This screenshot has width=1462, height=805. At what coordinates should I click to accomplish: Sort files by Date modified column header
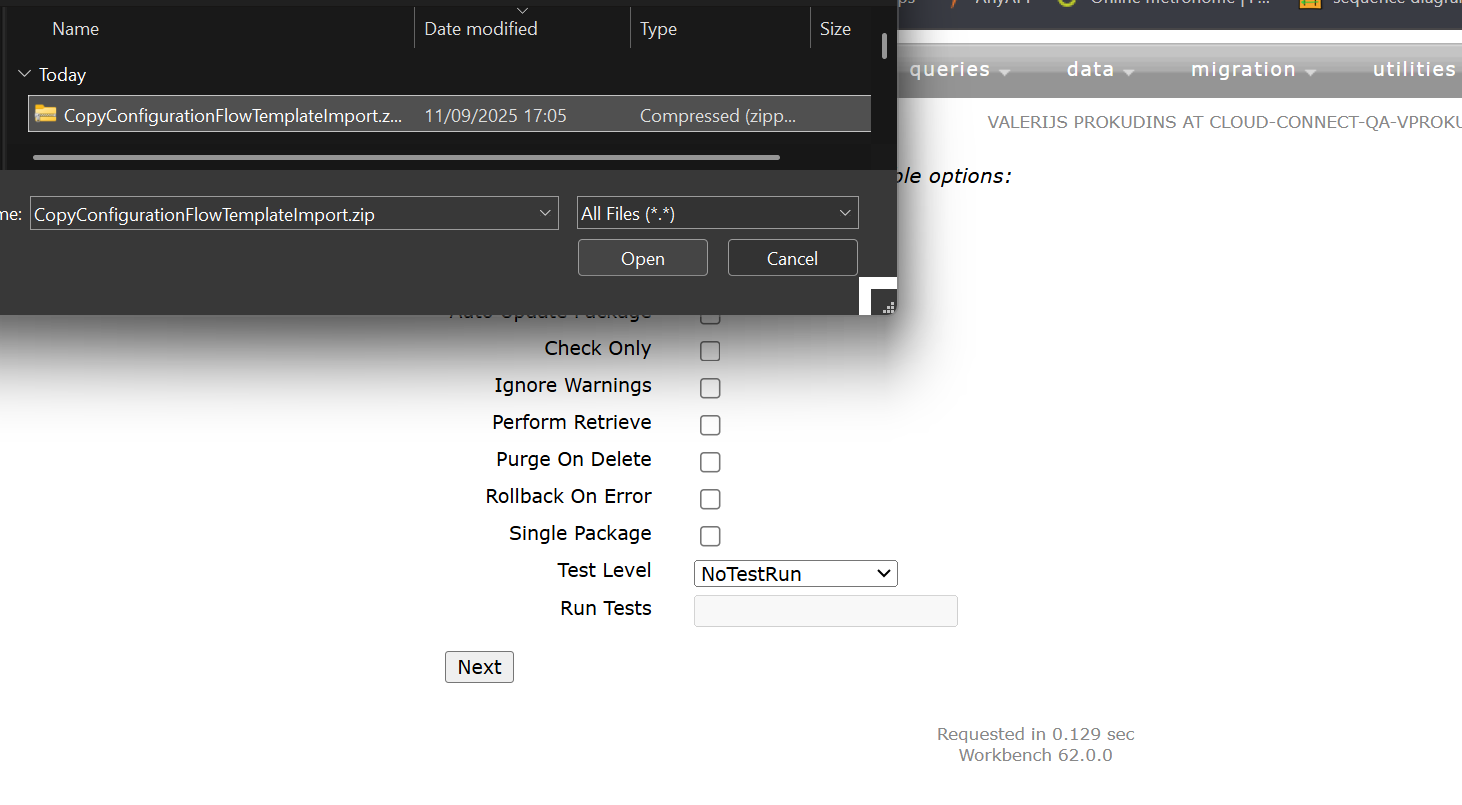click(481, 29)
